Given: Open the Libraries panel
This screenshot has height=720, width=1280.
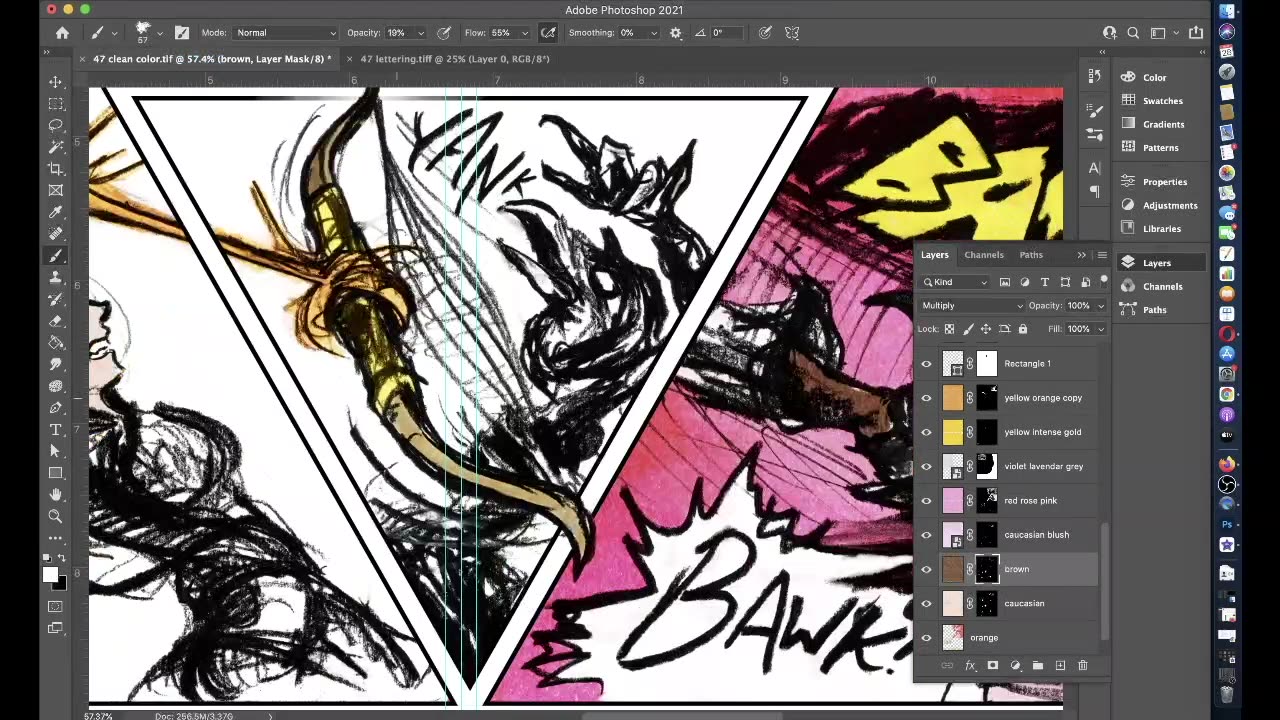Looking at the screenshot, I should point(1162,229).
